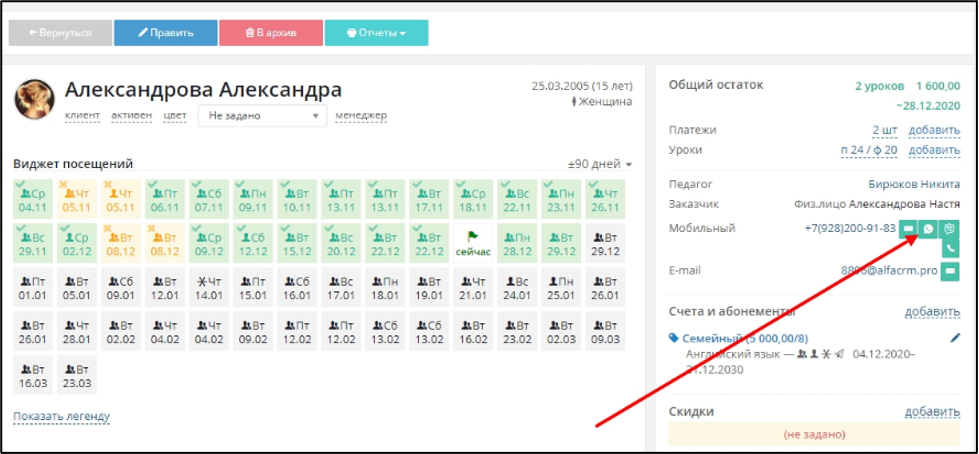Viewport: 979px width, 454px height.
Task: Click the '2 шт' payments link
Action: click(885, 130)
